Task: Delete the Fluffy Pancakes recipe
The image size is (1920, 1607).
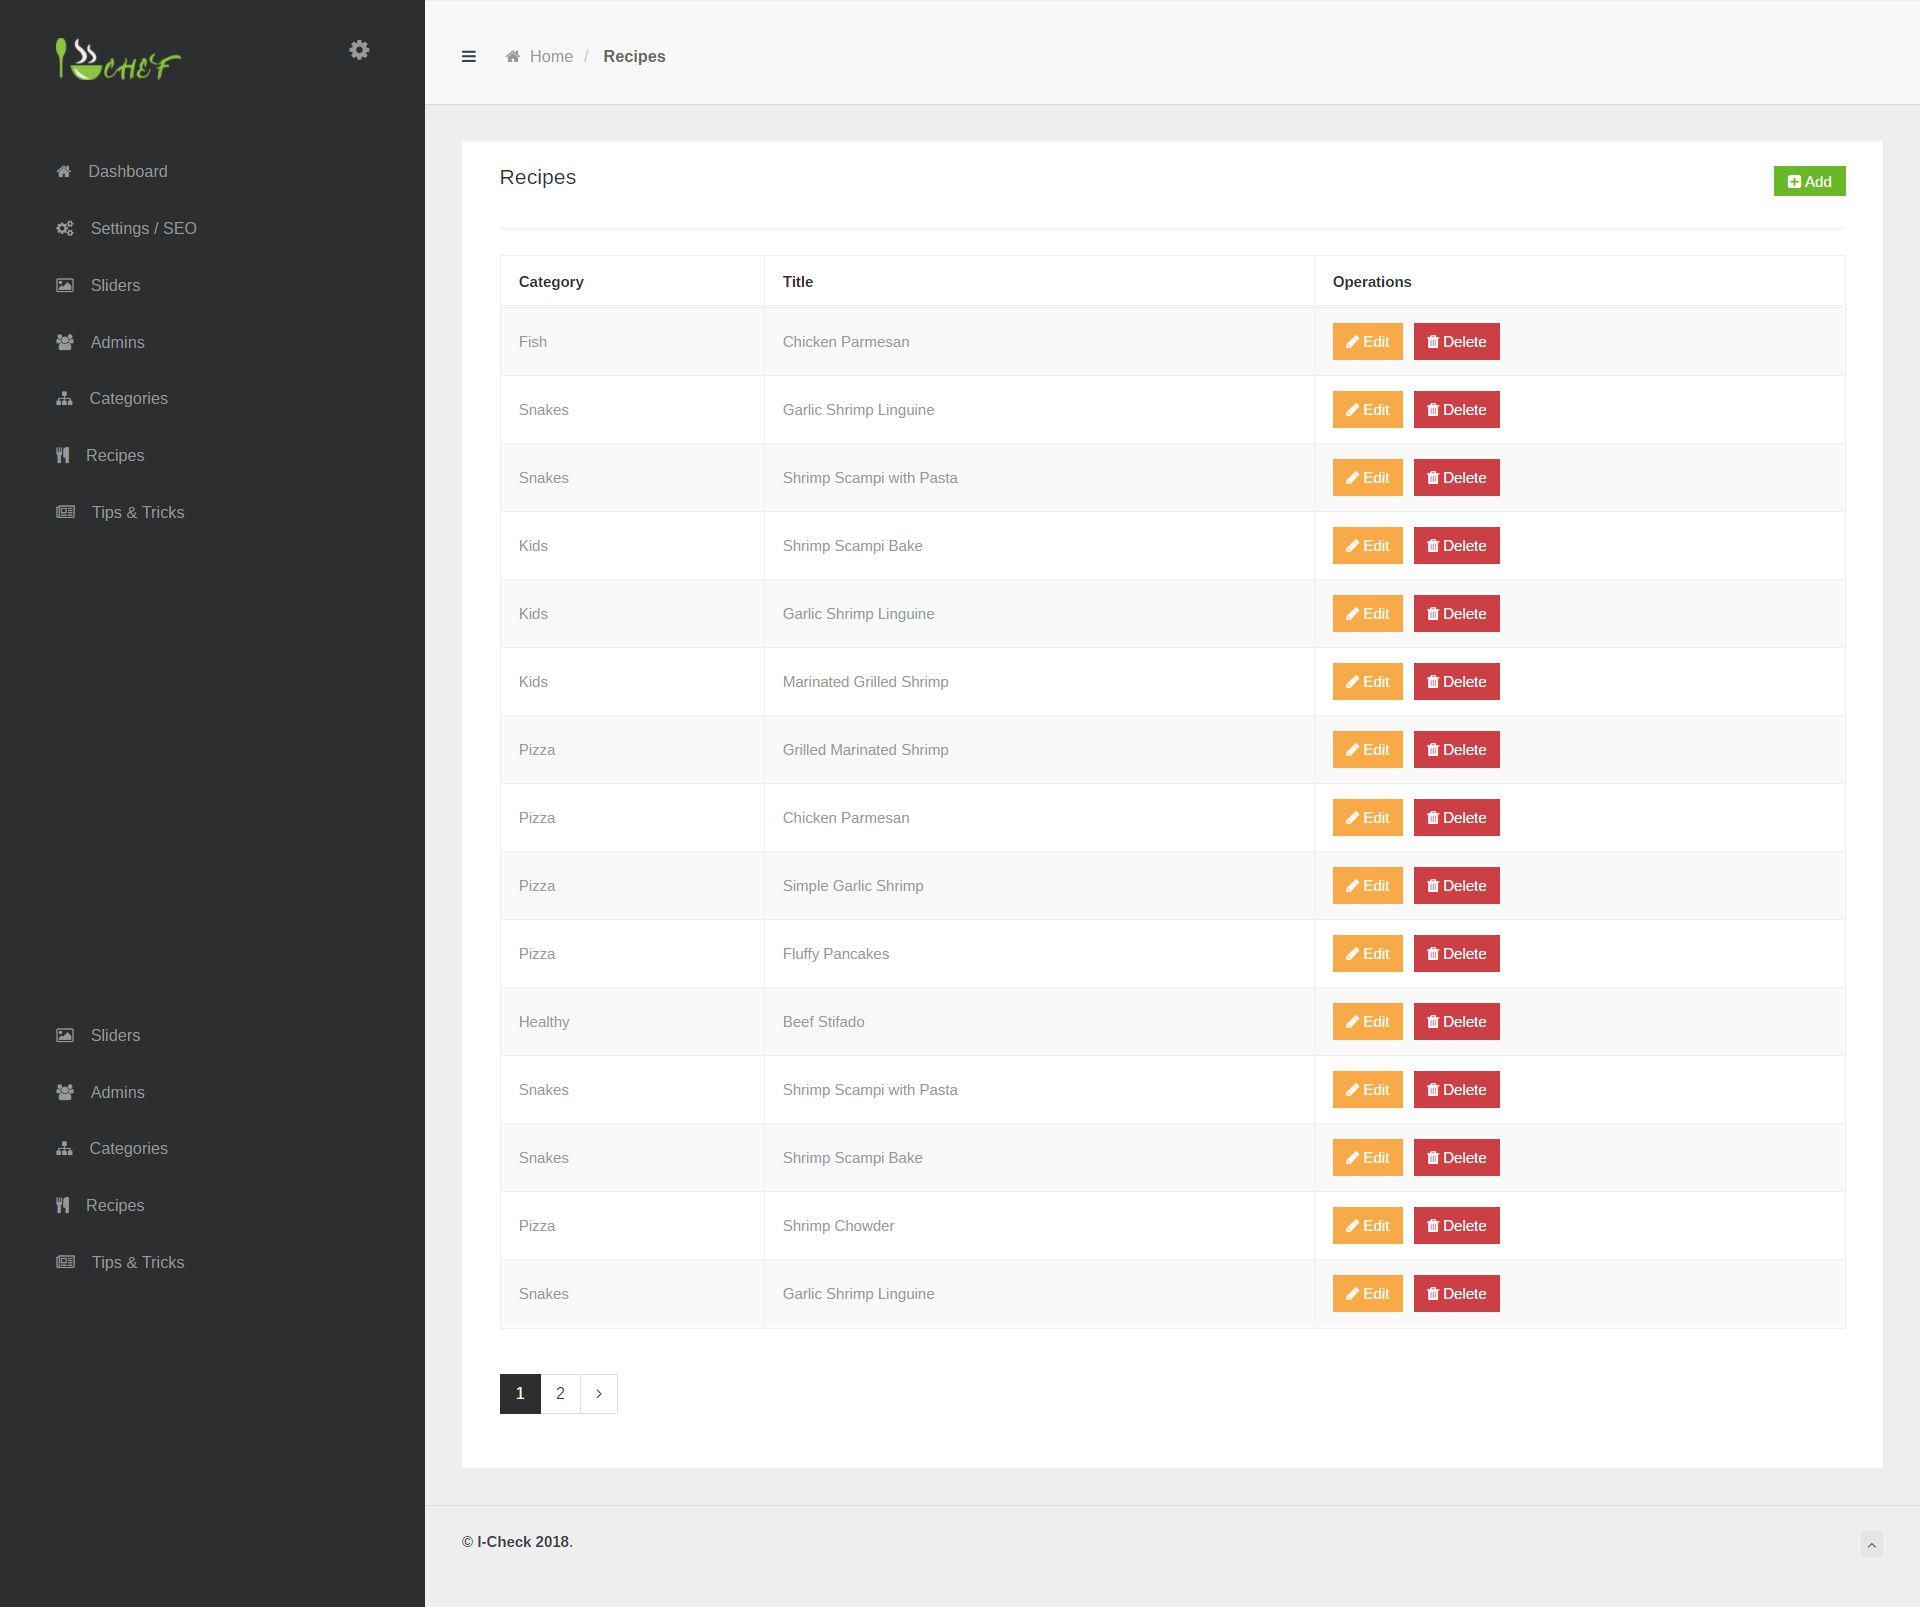Action: point(1456,953)
